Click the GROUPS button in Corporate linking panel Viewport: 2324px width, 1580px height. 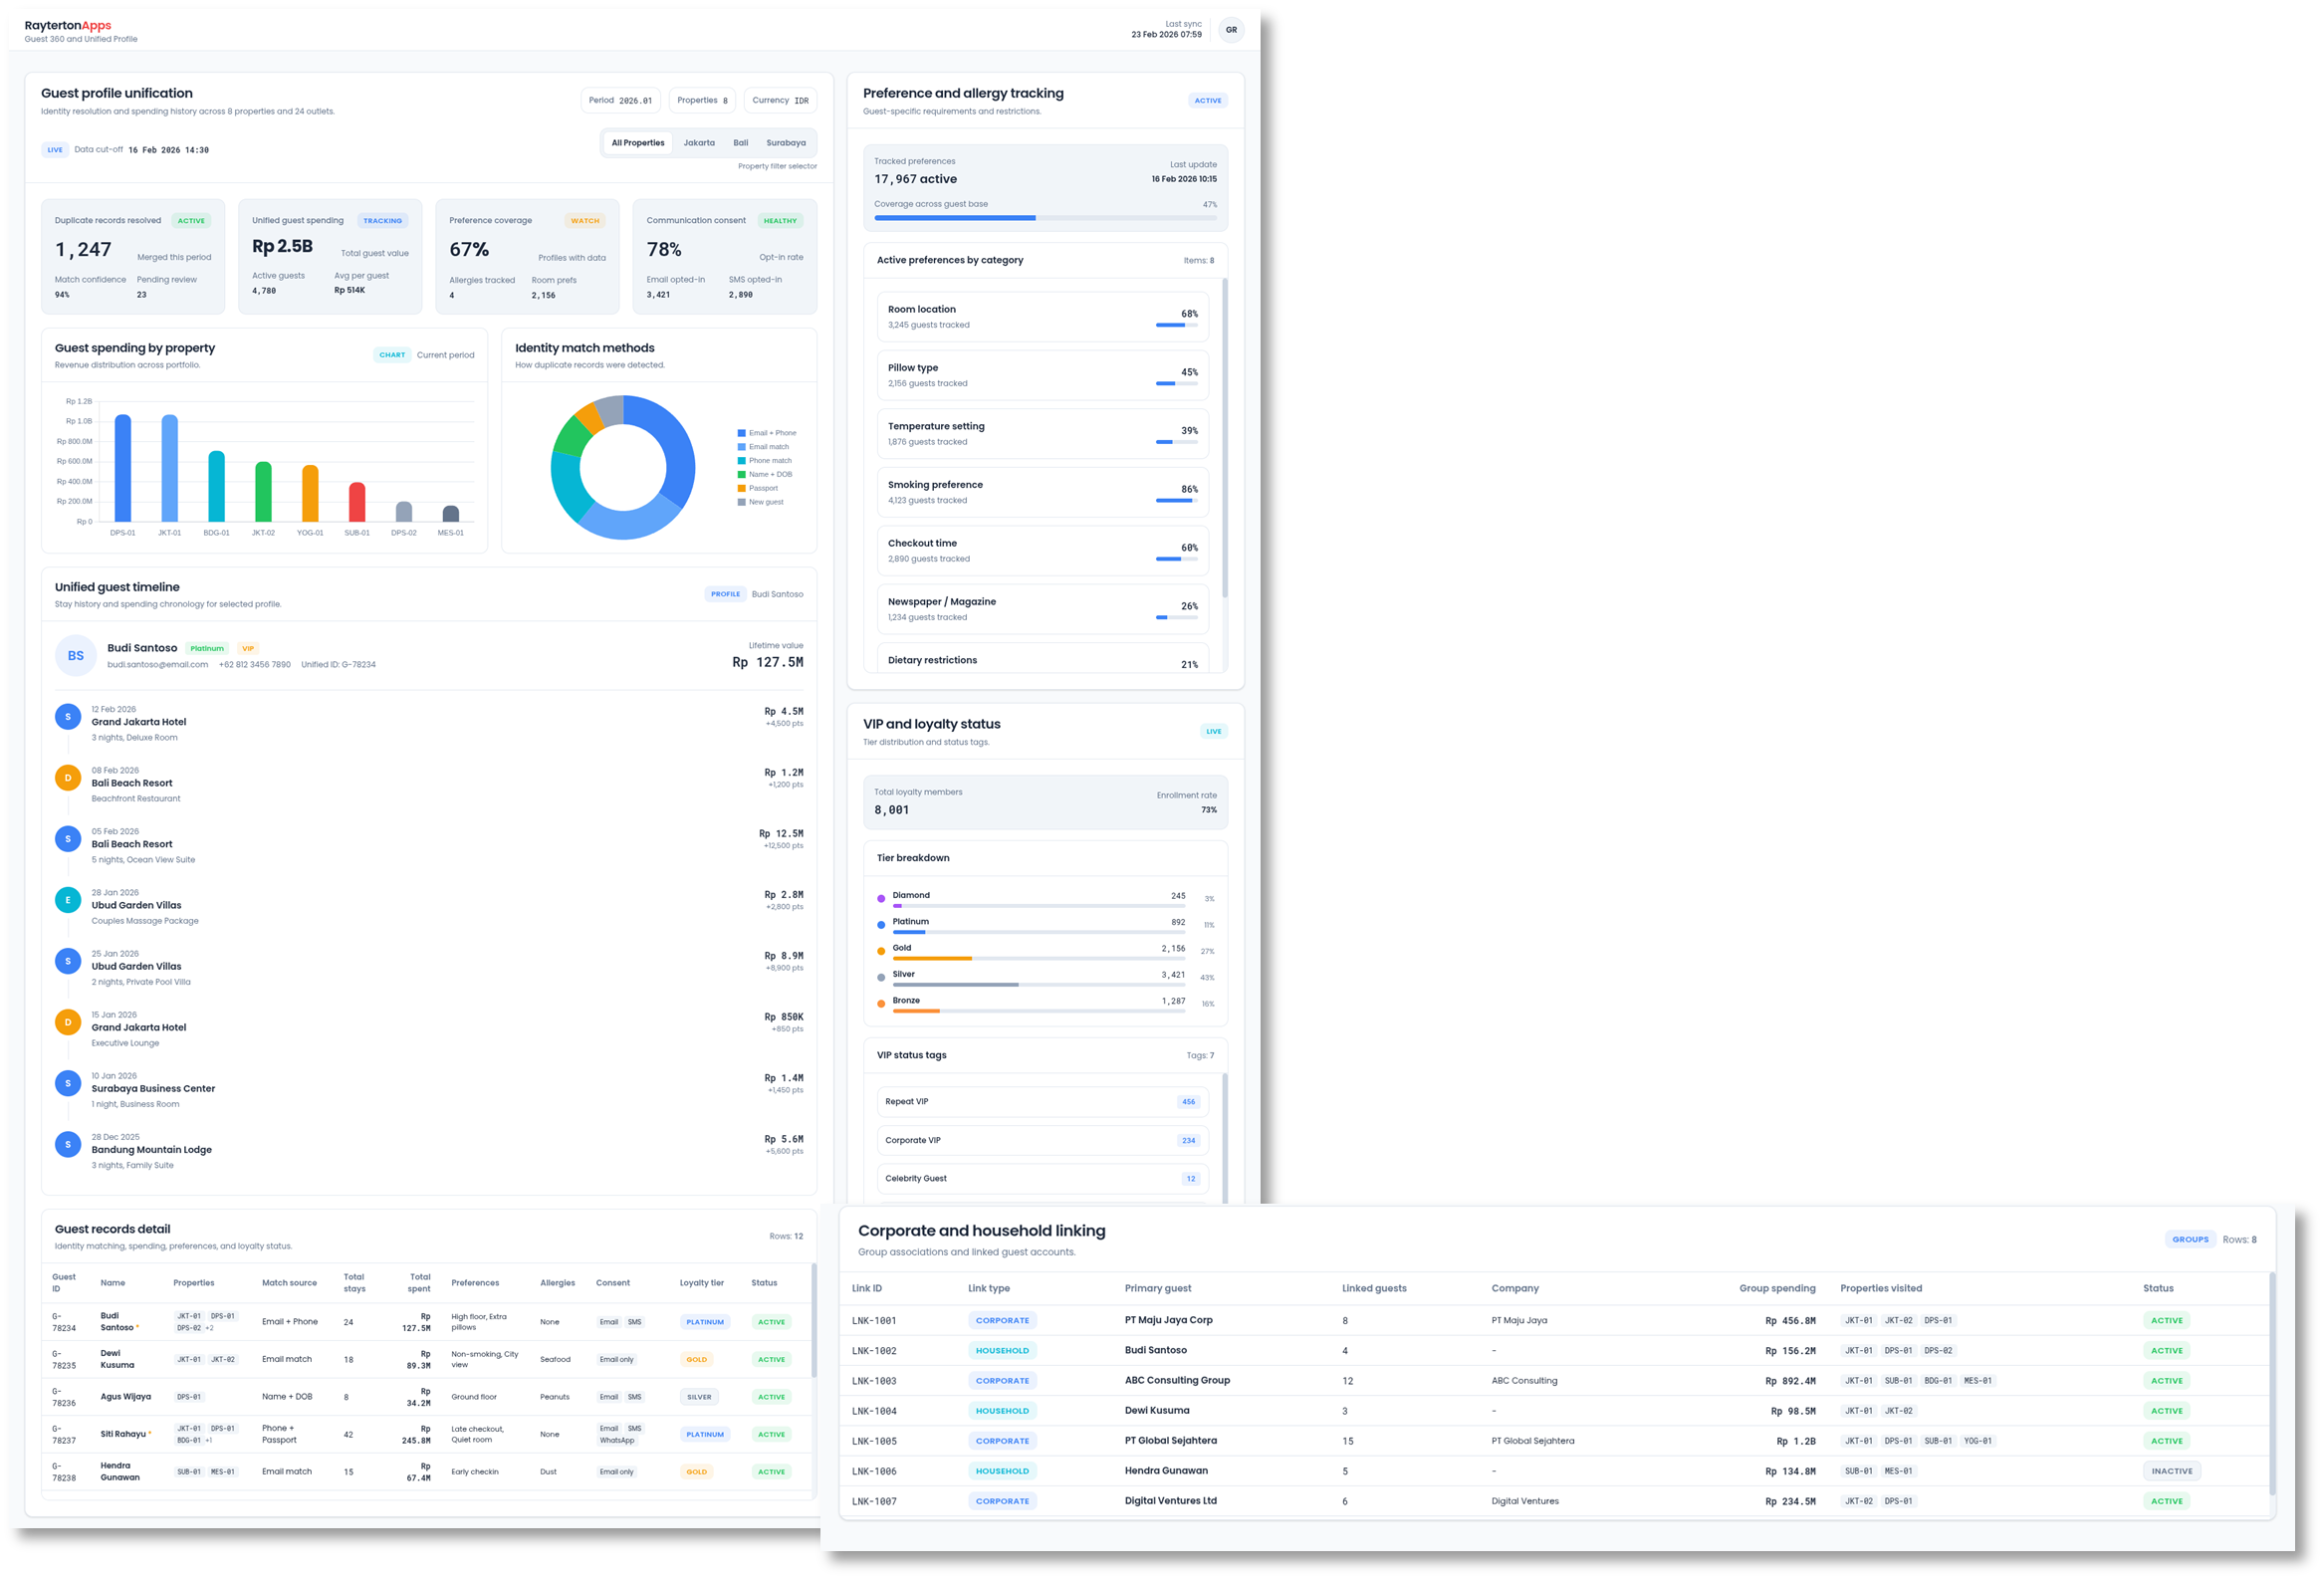click(2190, 1238)
